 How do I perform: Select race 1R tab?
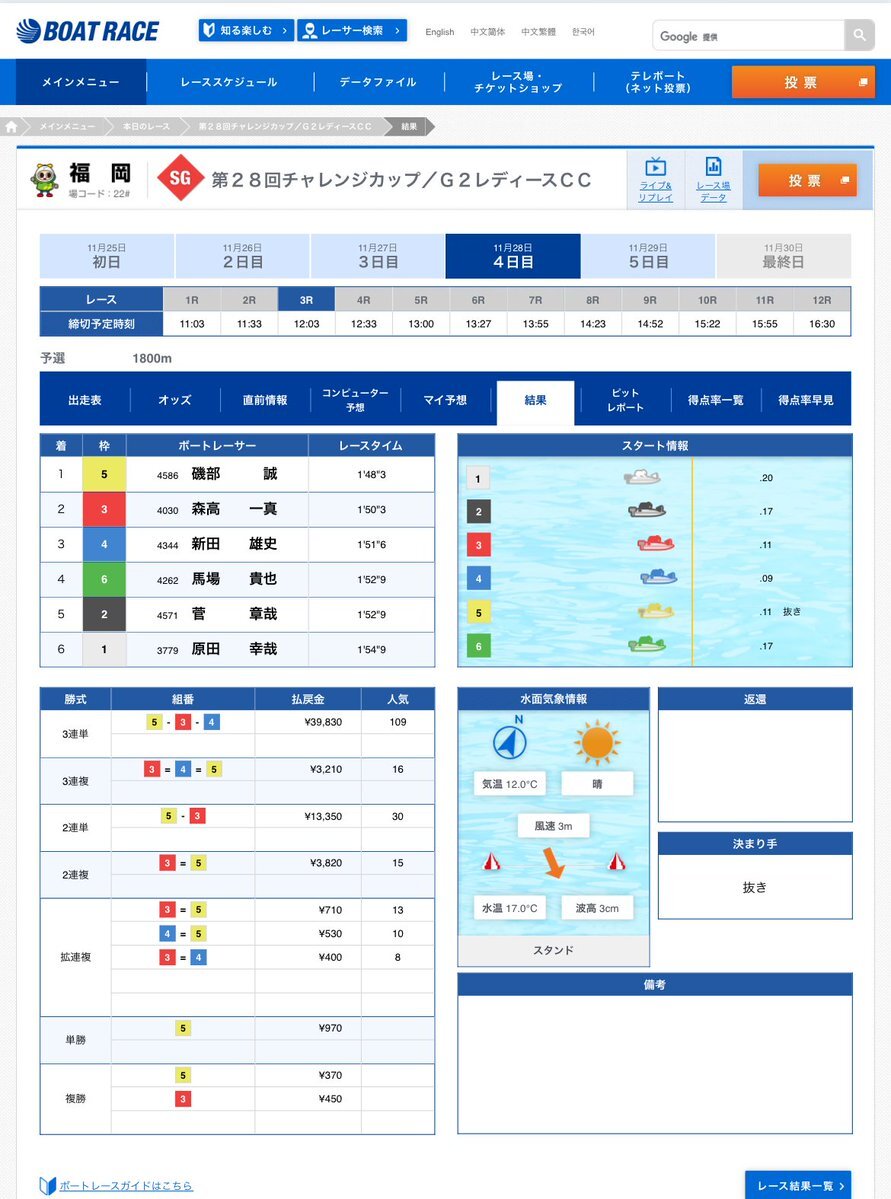(x=192, y=300)
